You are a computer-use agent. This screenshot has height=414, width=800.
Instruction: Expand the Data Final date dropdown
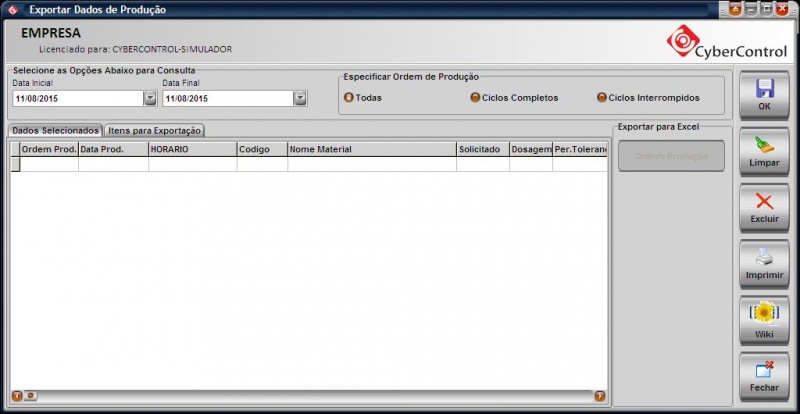pos(300,99)
